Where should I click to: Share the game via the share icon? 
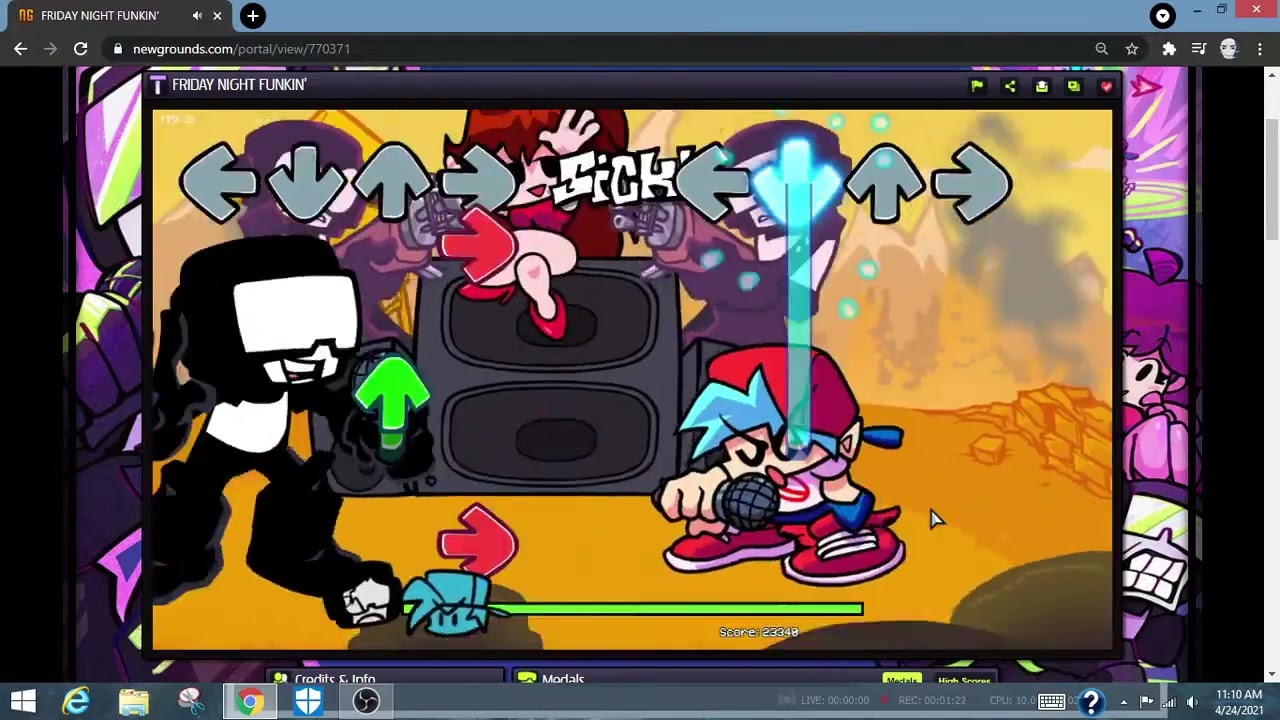(1010, 86)
